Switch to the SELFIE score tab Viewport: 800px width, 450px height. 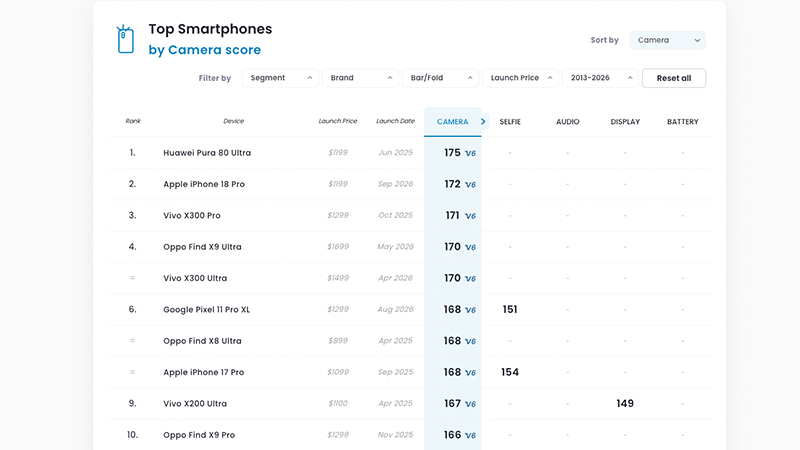coord(510,122)
